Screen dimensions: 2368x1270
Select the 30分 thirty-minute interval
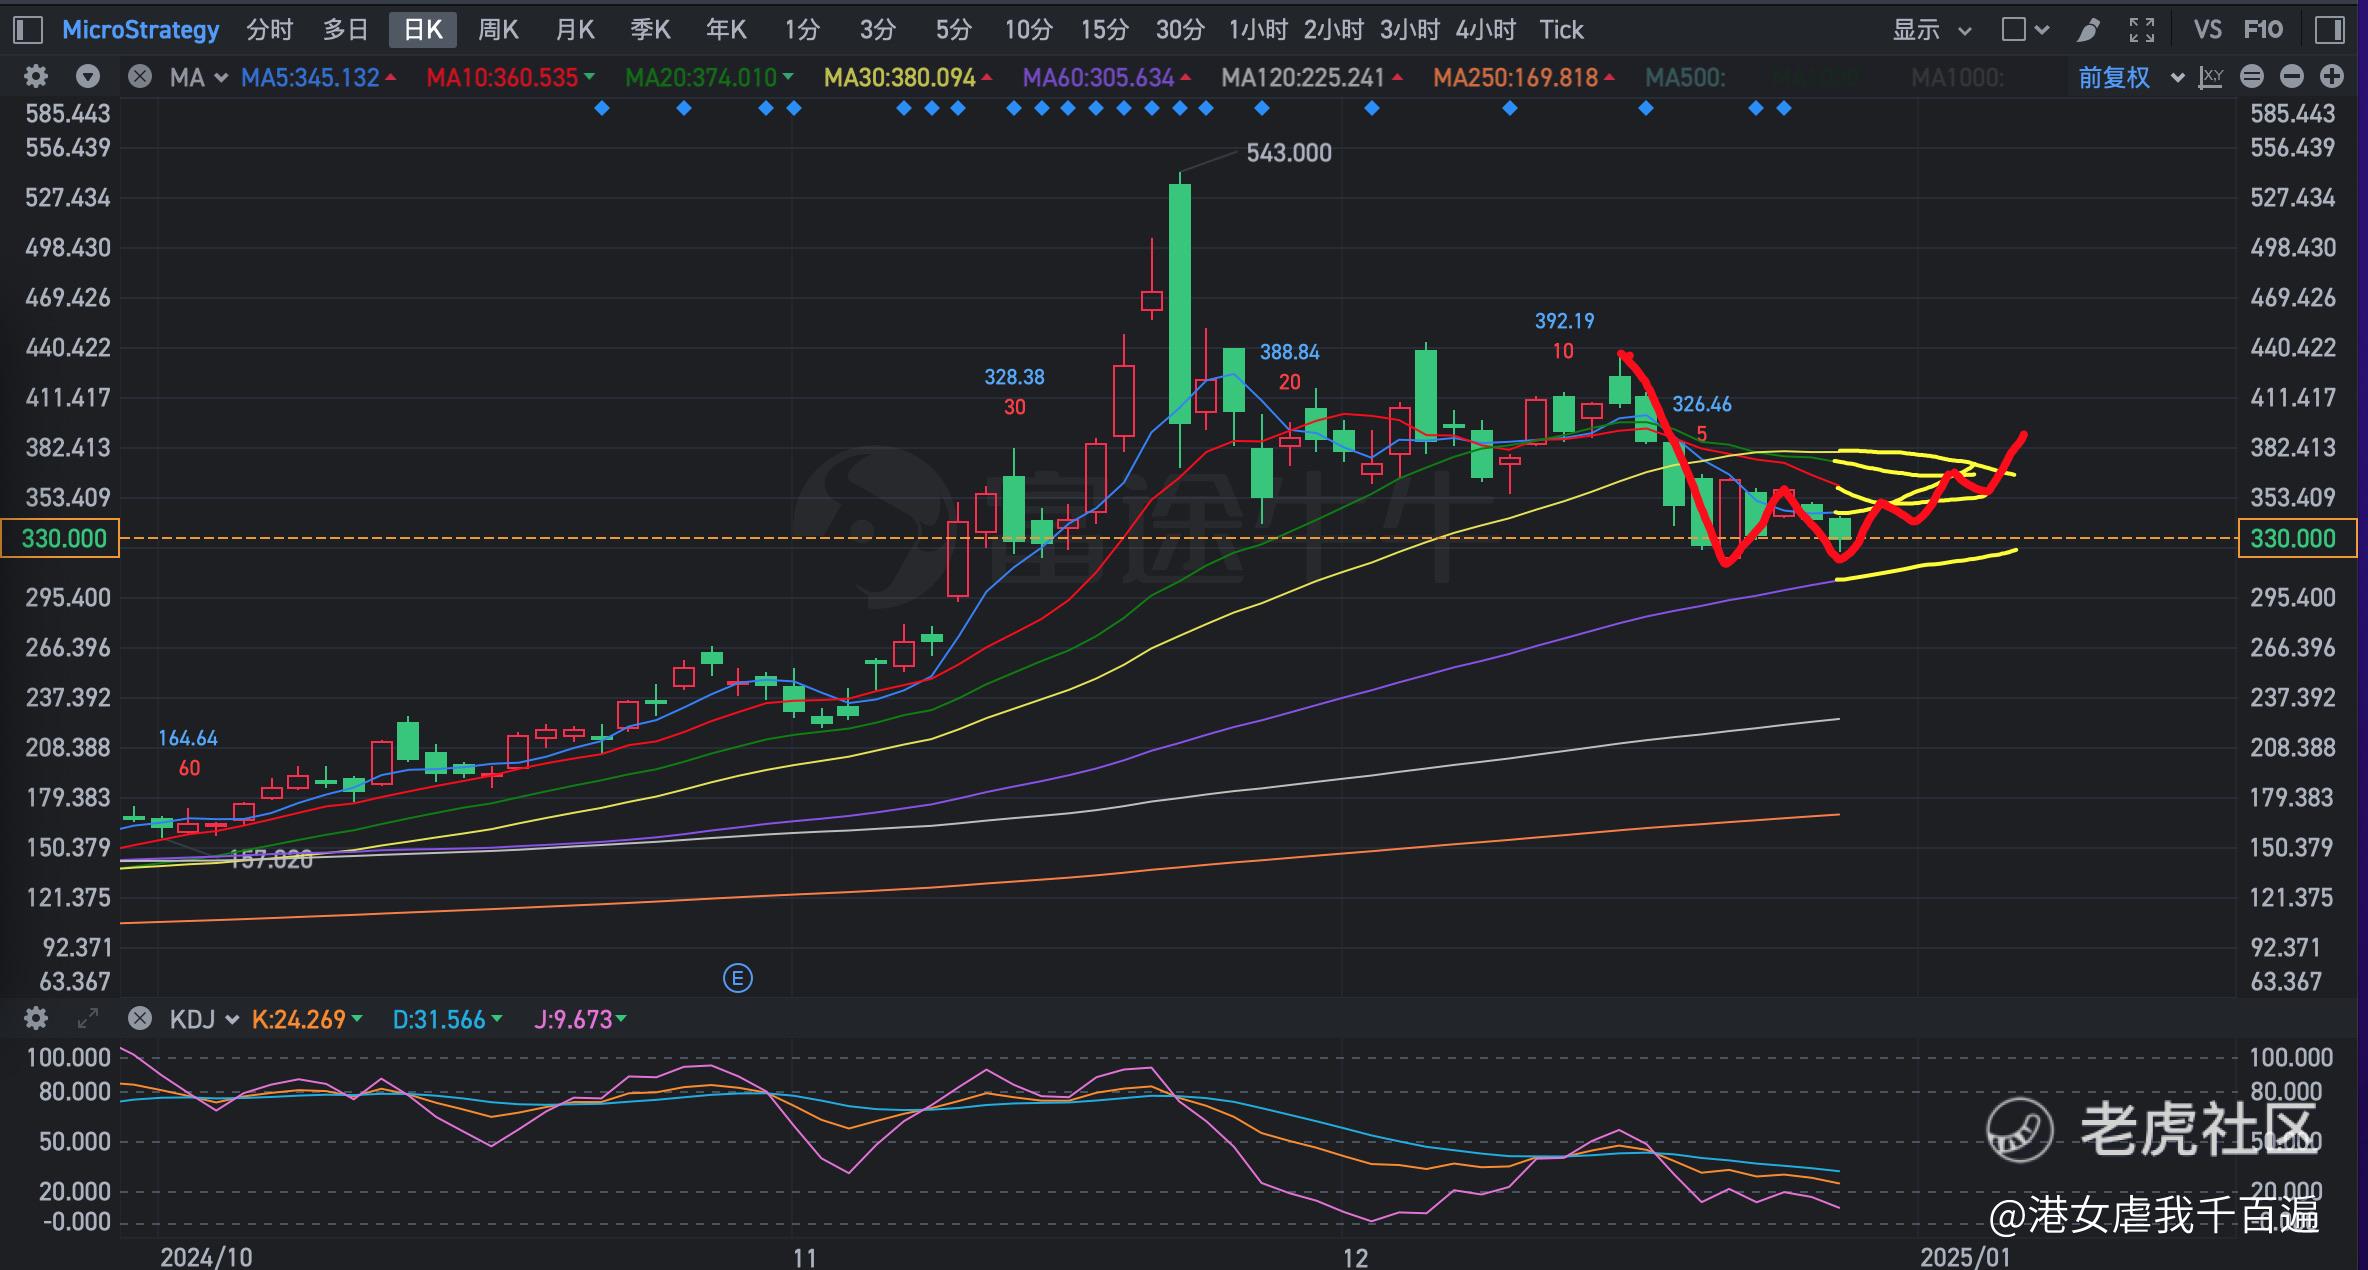click(1180, 30)
